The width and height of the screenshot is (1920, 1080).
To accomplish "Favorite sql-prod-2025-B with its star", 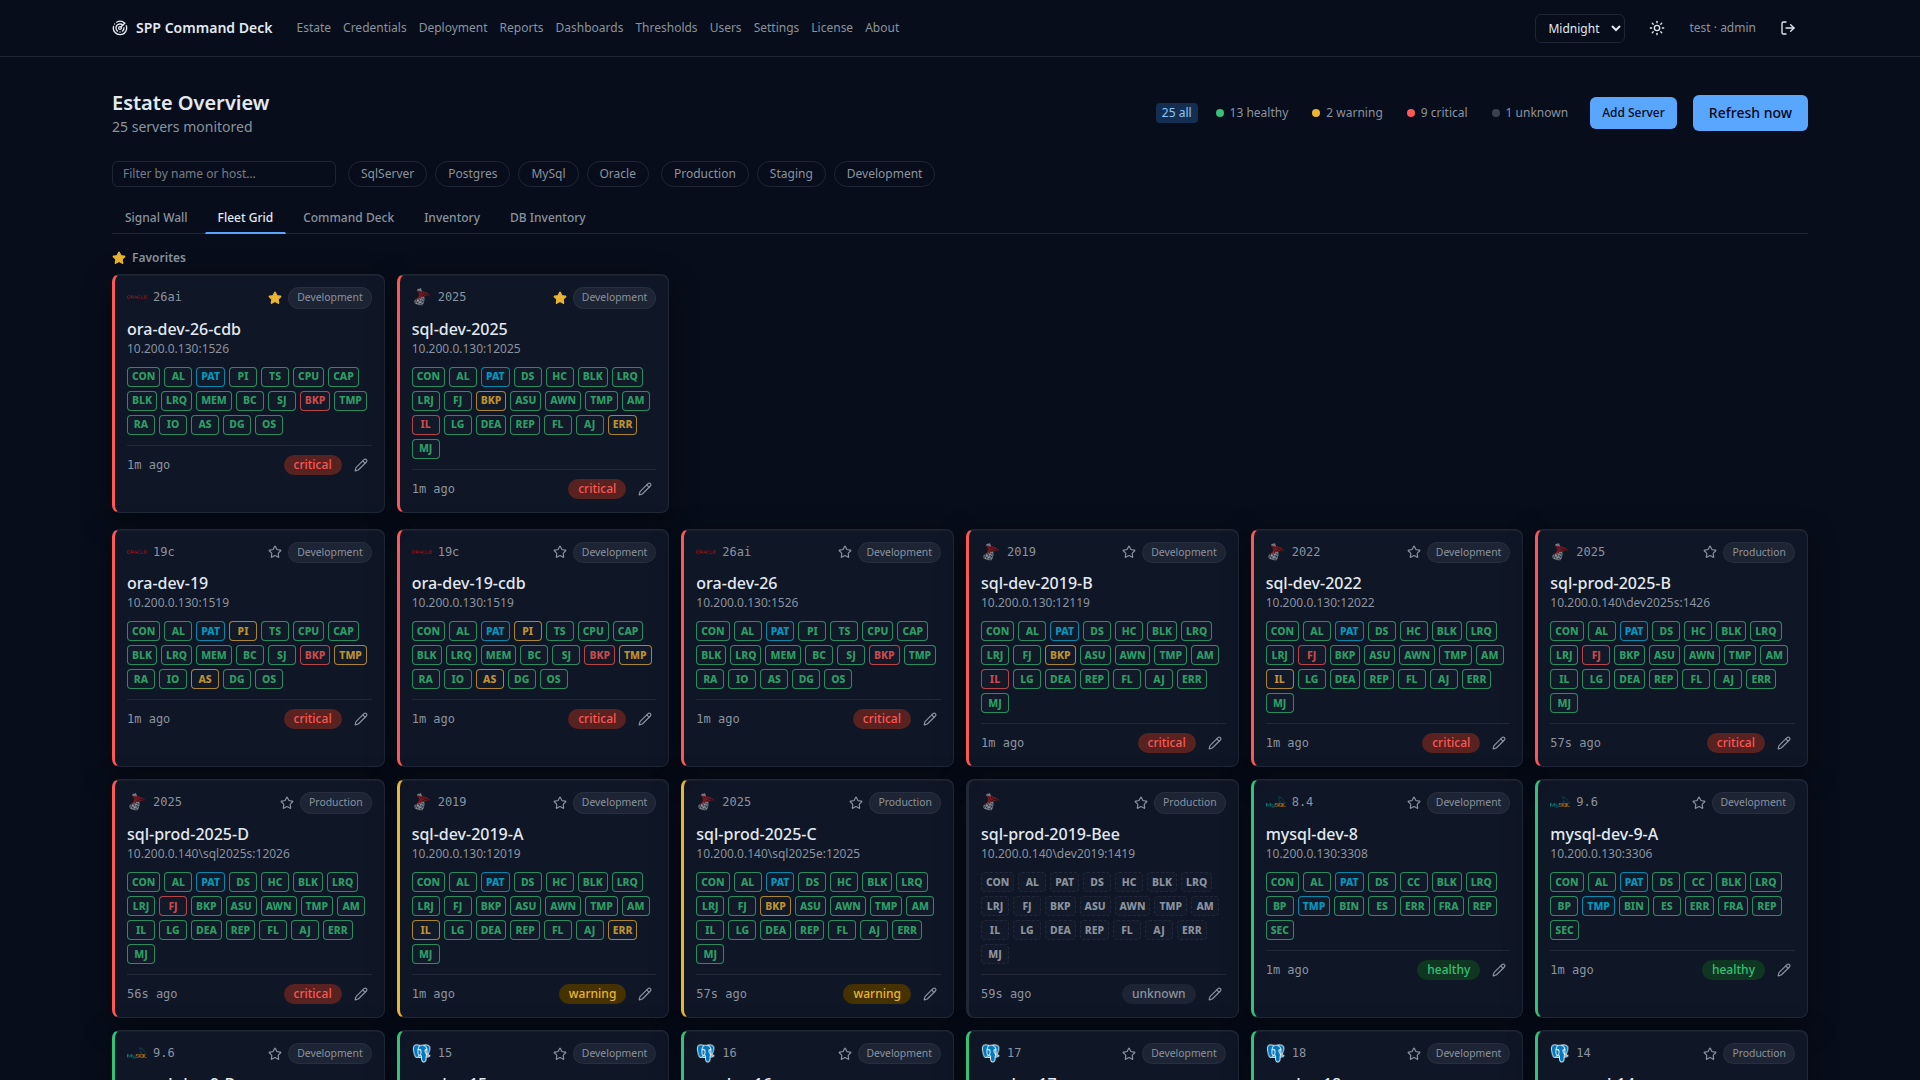I will [x=1710, y=552].
